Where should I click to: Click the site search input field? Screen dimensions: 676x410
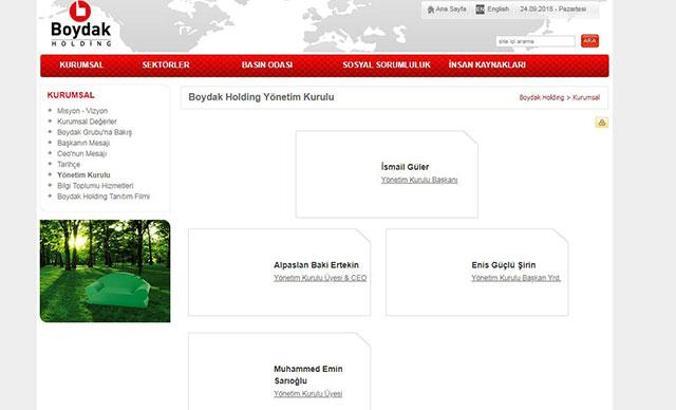536,41
